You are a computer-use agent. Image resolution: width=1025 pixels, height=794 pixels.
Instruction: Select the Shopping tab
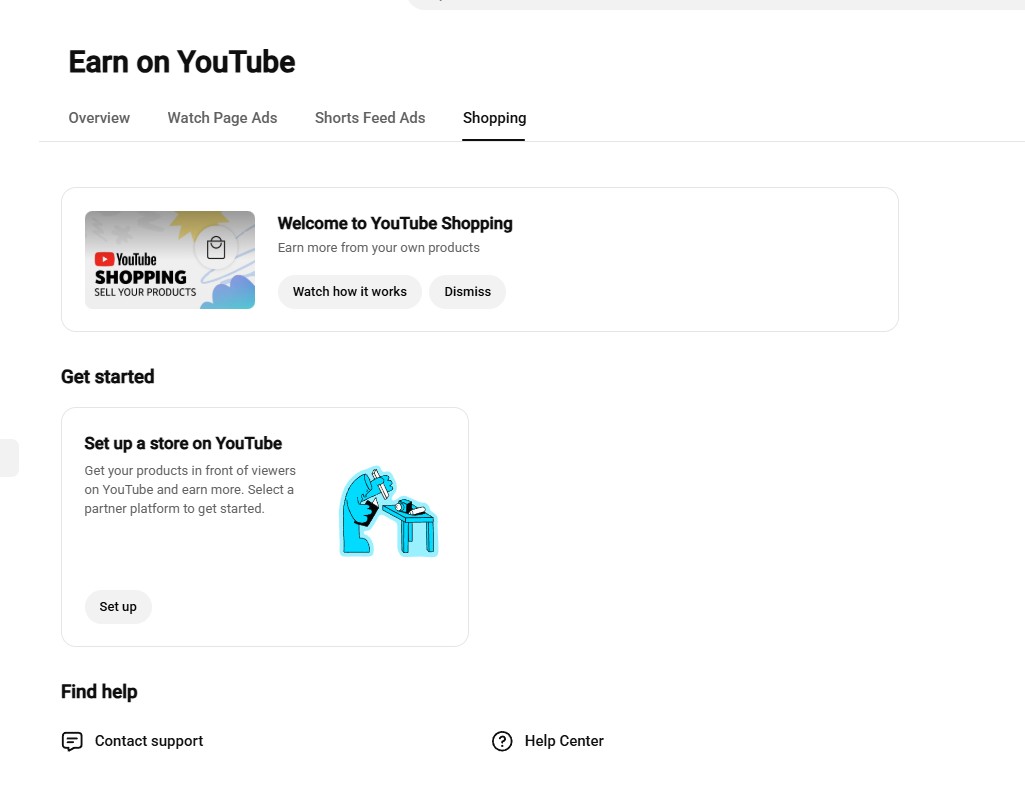tap(494, 118)
